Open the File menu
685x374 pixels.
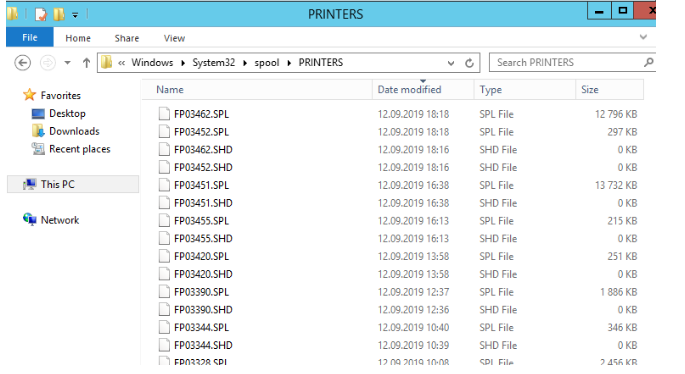coord(30,38)
